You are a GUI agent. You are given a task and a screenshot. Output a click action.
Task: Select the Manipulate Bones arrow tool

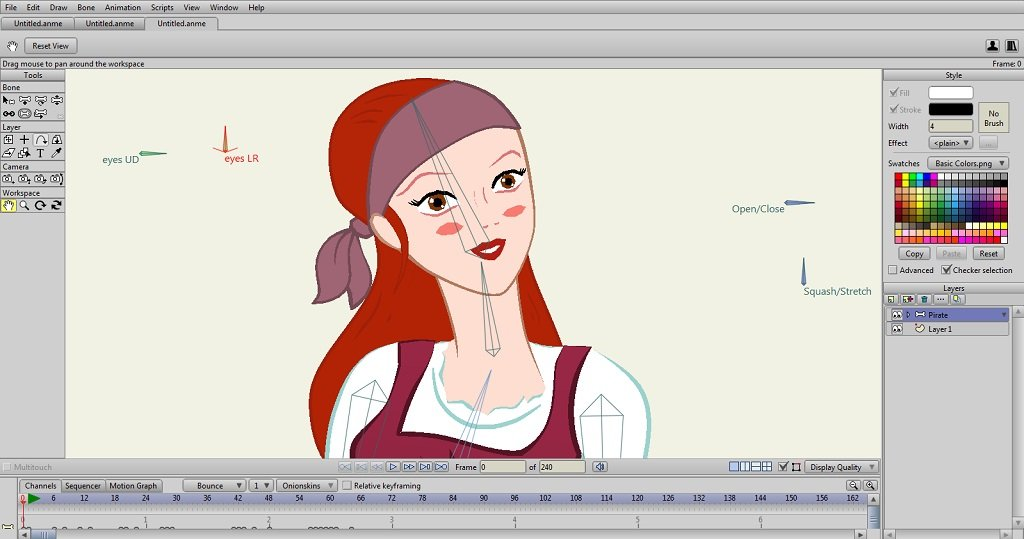[x=40, y=114]
